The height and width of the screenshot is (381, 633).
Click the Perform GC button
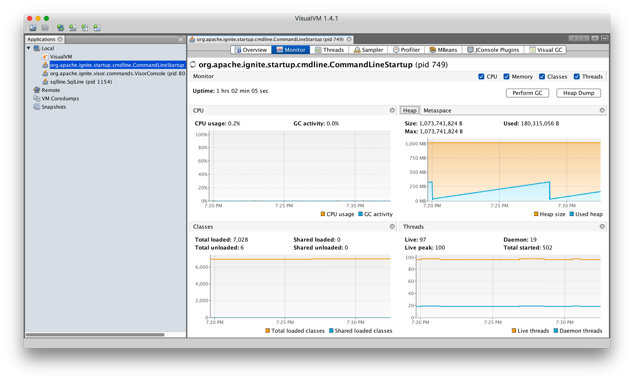[527, 93]
